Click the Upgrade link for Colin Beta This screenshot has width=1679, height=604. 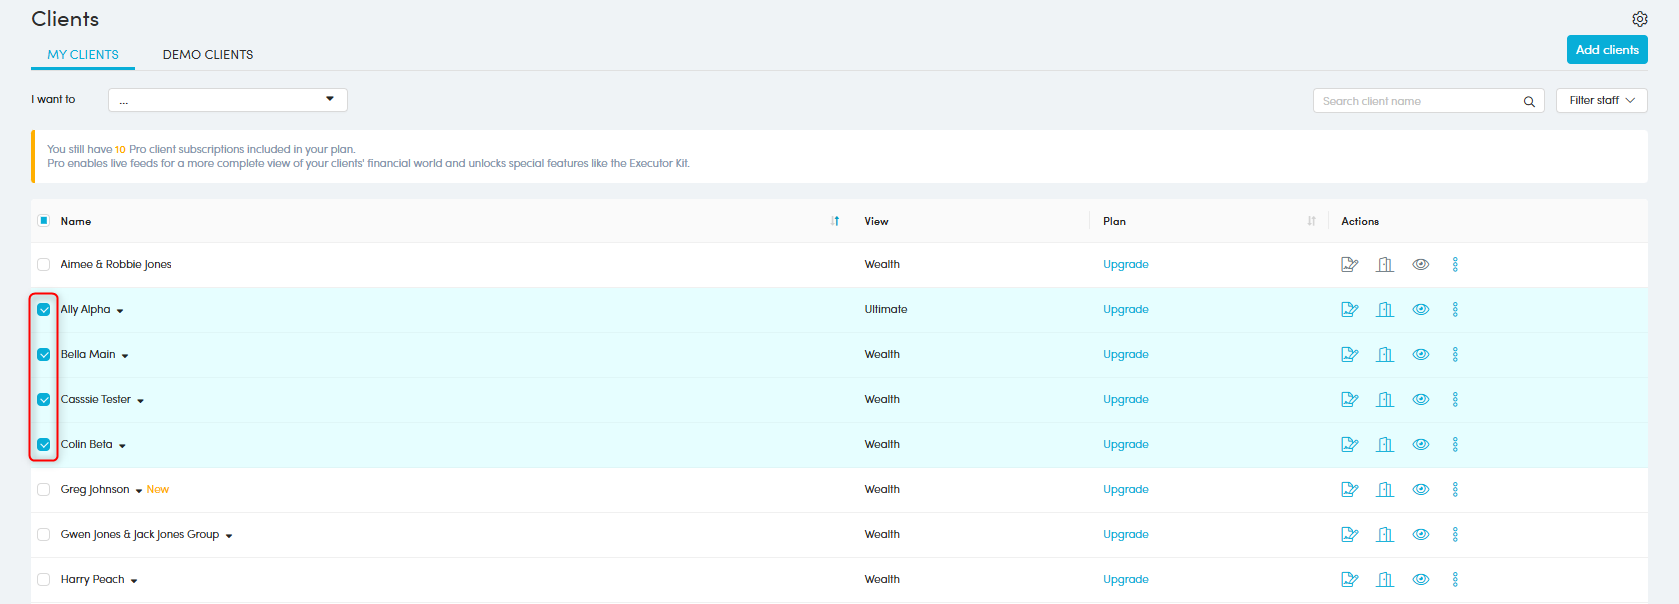point(1125,445)
